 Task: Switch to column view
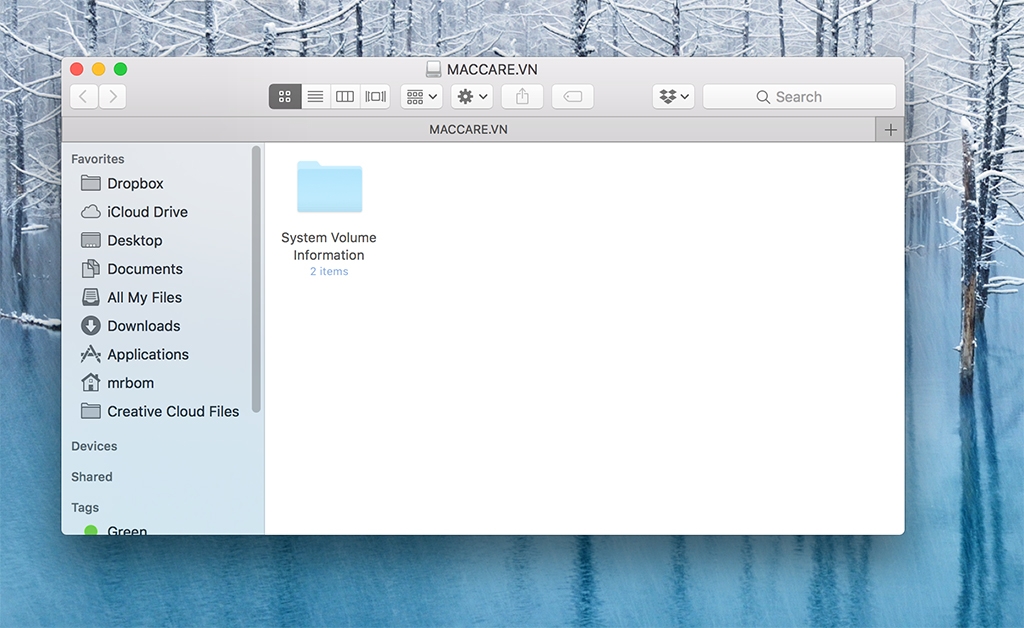[x=345, y=97]
